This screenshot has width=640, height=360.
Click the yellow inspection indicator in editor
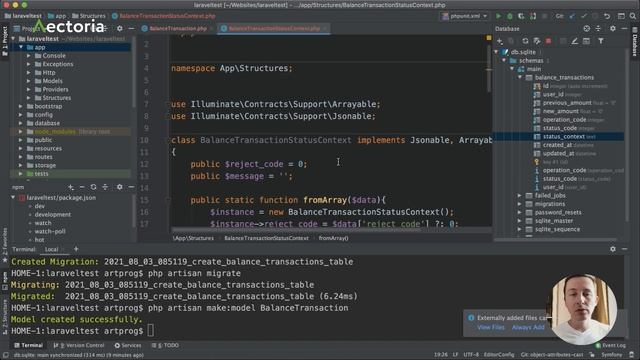pos(489,38)
